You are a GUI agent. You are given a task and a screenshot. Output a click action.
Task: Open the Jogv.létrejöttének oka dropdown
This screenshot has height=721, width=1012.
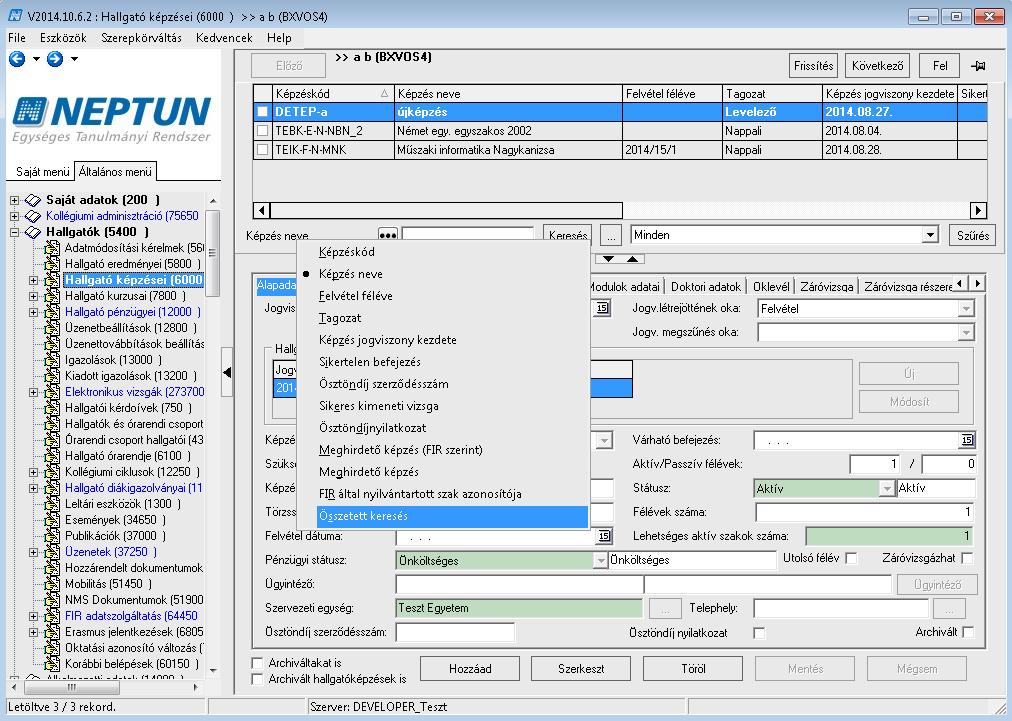[x=966, y=309]
